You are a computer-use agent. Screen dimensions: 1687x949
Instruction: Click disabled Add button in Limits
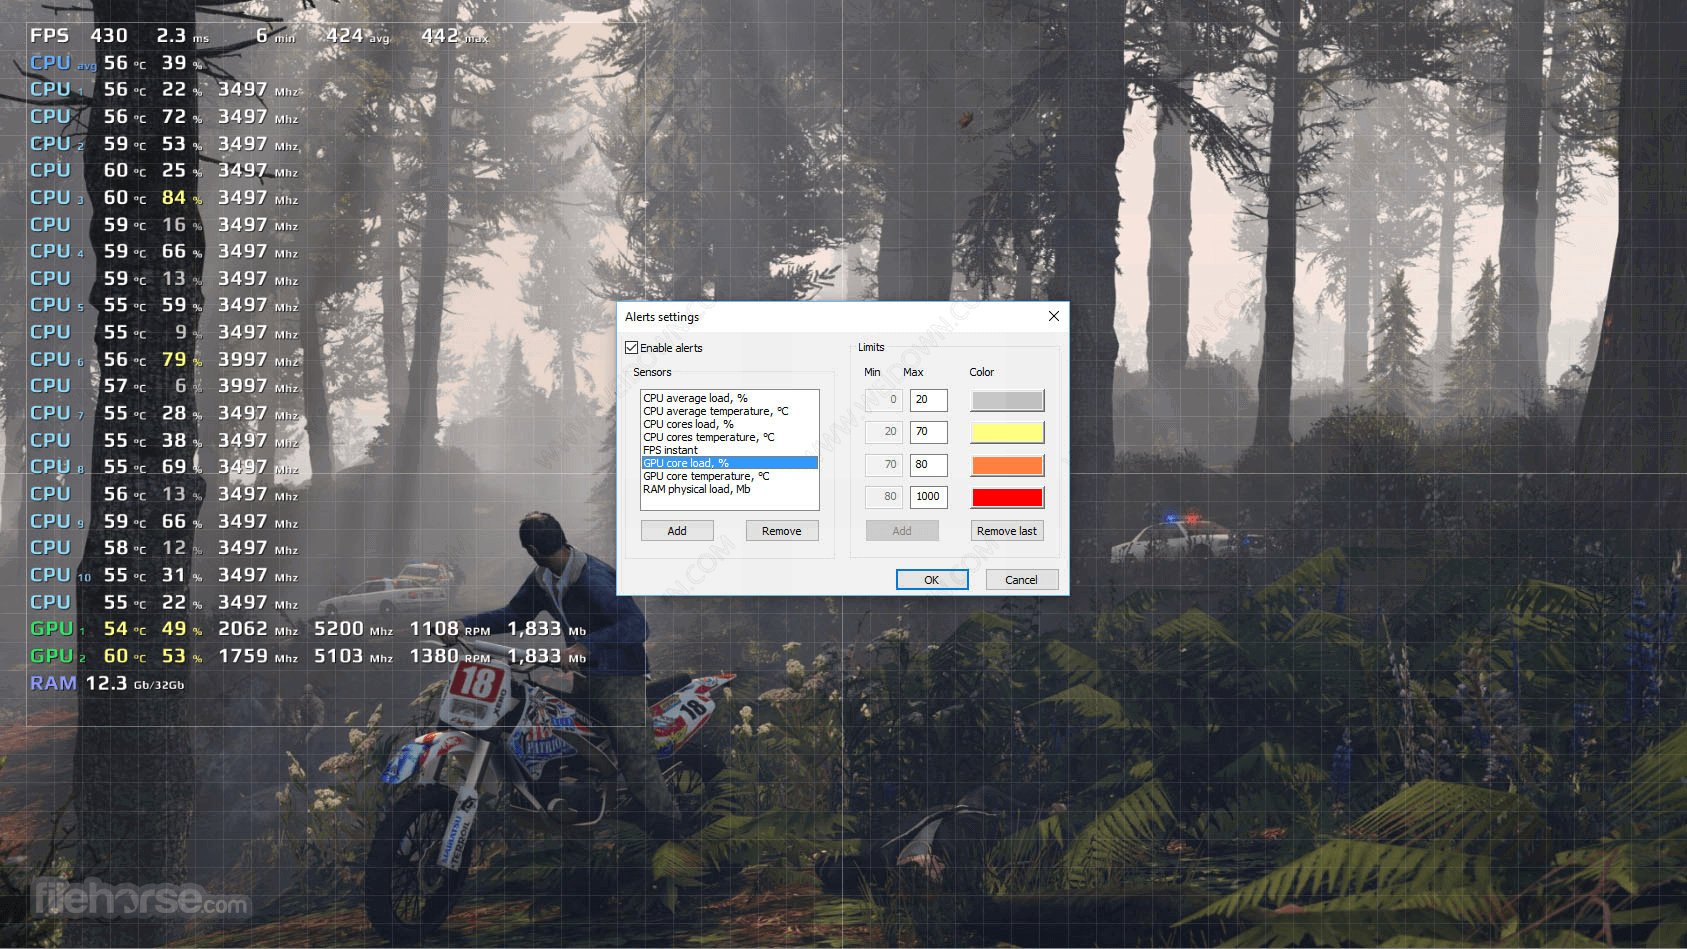pyautogui.click(x=902, y=531)
